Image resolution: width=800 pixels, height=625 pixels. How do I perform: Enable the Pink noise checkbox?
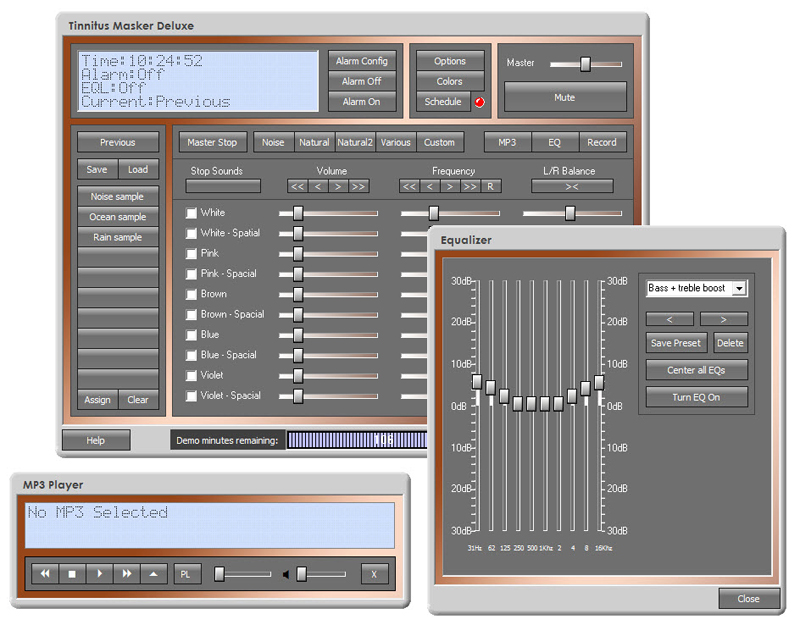[x=191, y=254]
